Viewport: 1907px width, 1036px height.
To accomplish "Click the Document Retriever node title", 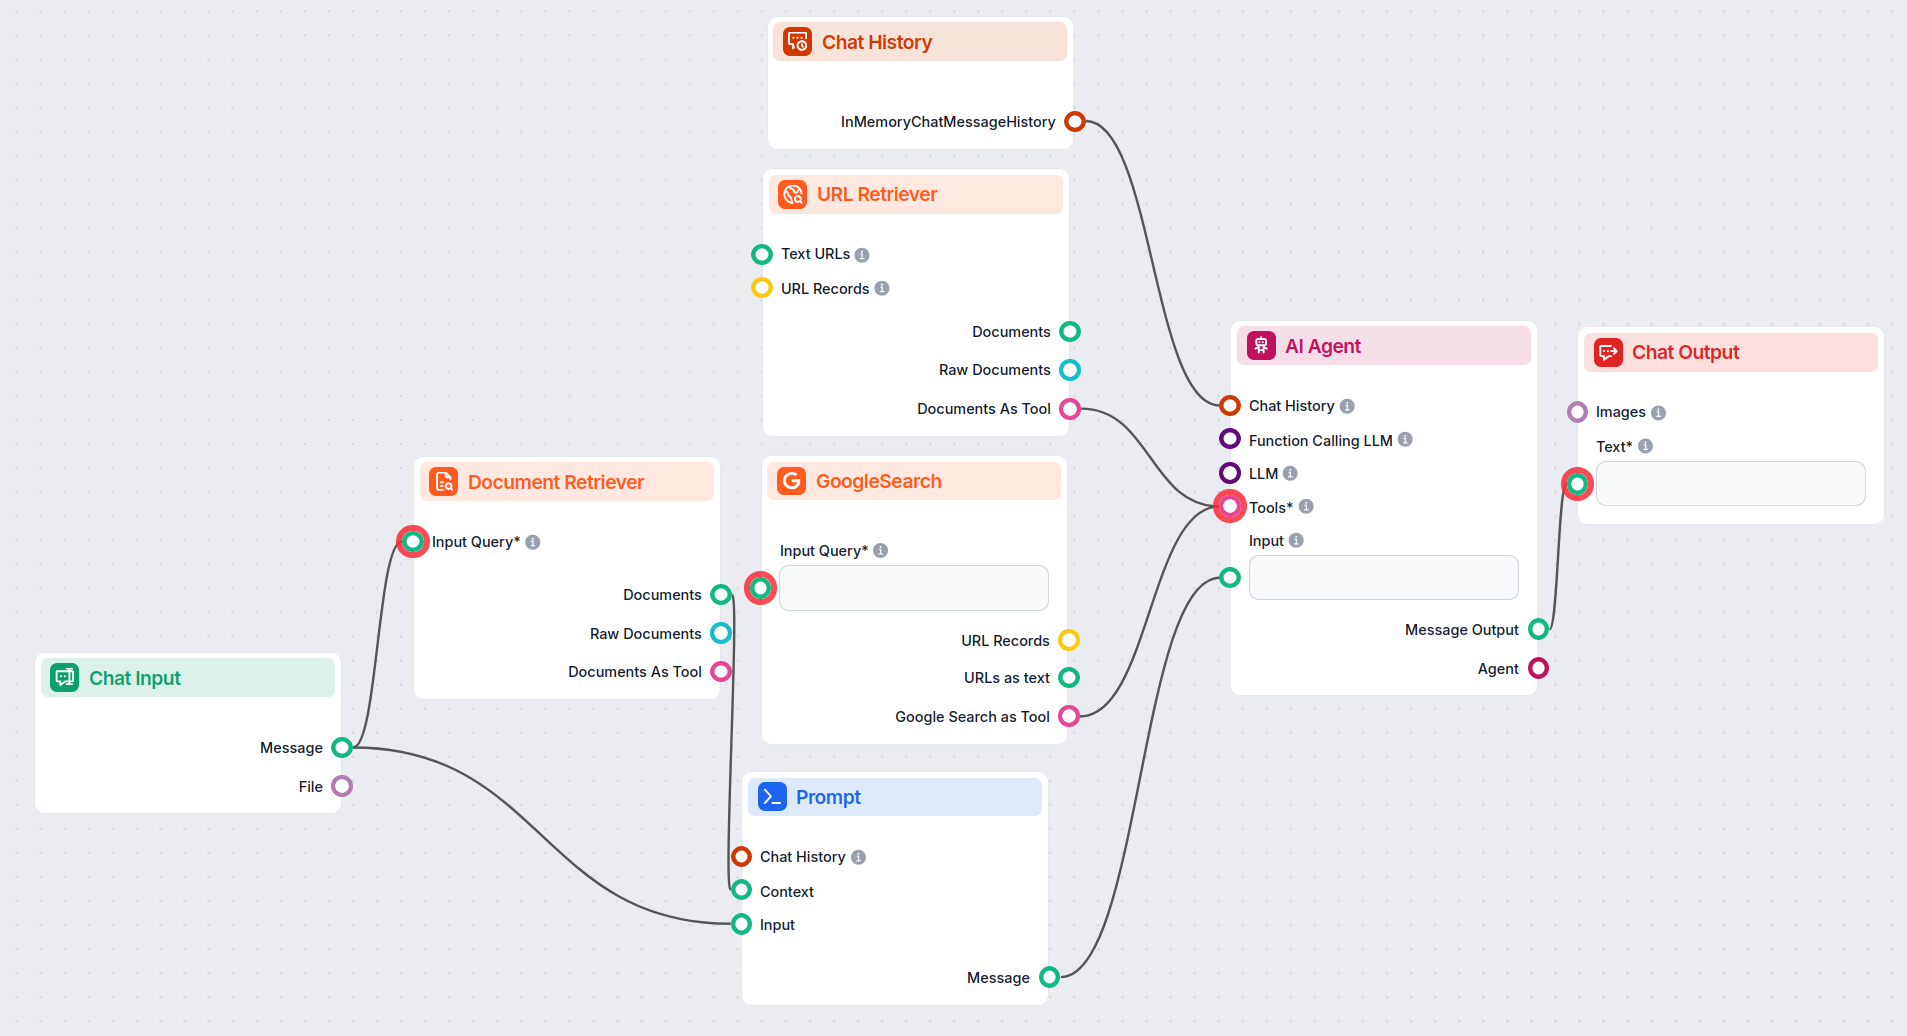I will point(556,482).
